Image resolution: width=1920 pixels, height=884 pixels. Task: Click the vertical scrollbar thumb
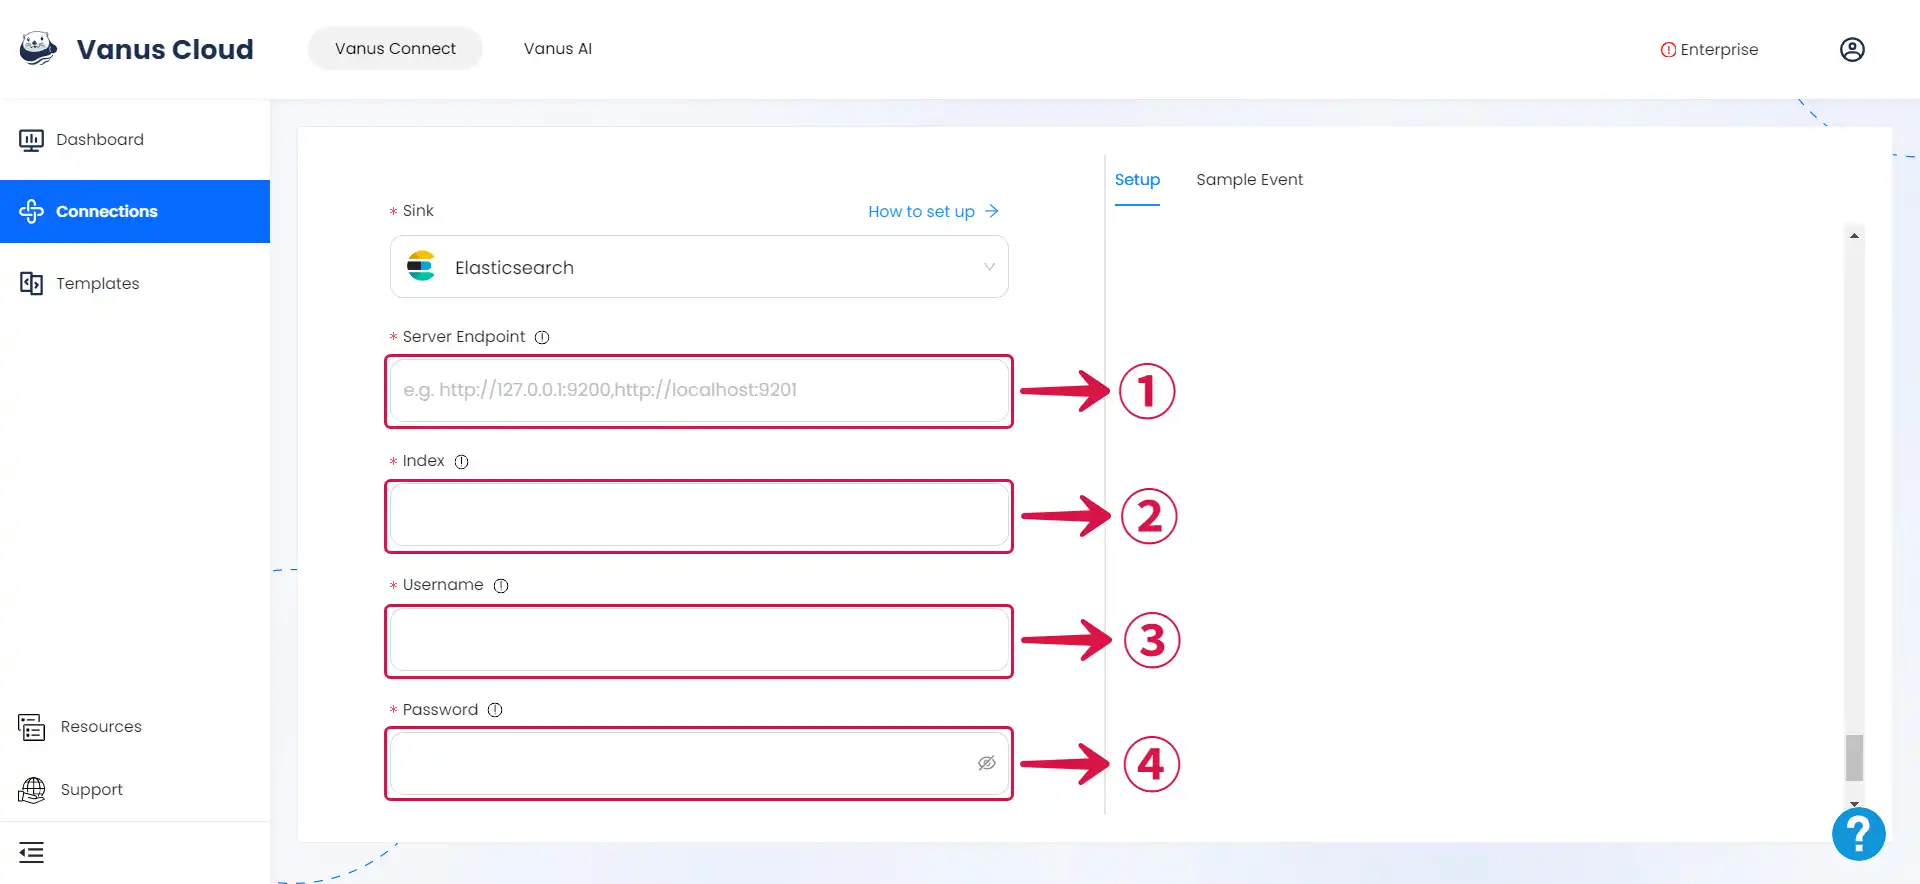(1854, 757)
